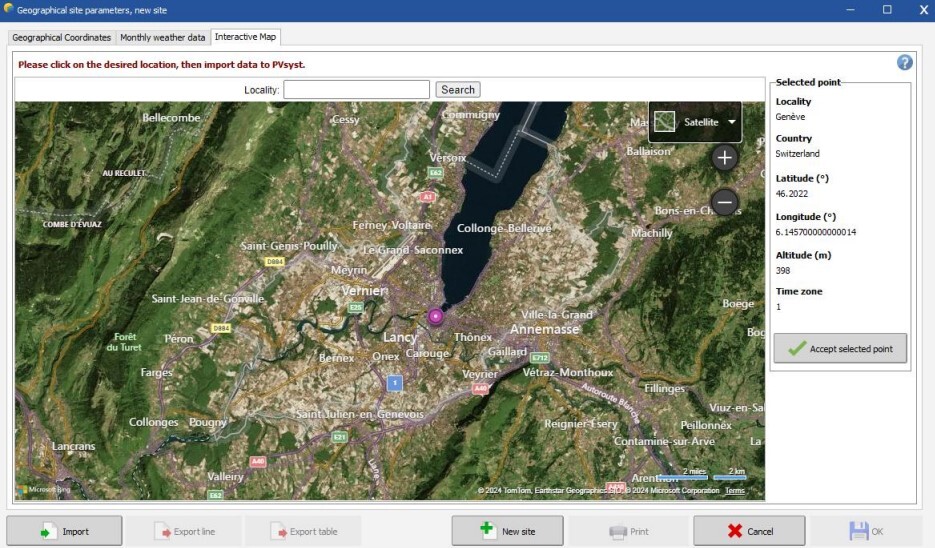Screen dimensions: 935x548
Task: Click the Import button with green arrow
Action: 65,531
